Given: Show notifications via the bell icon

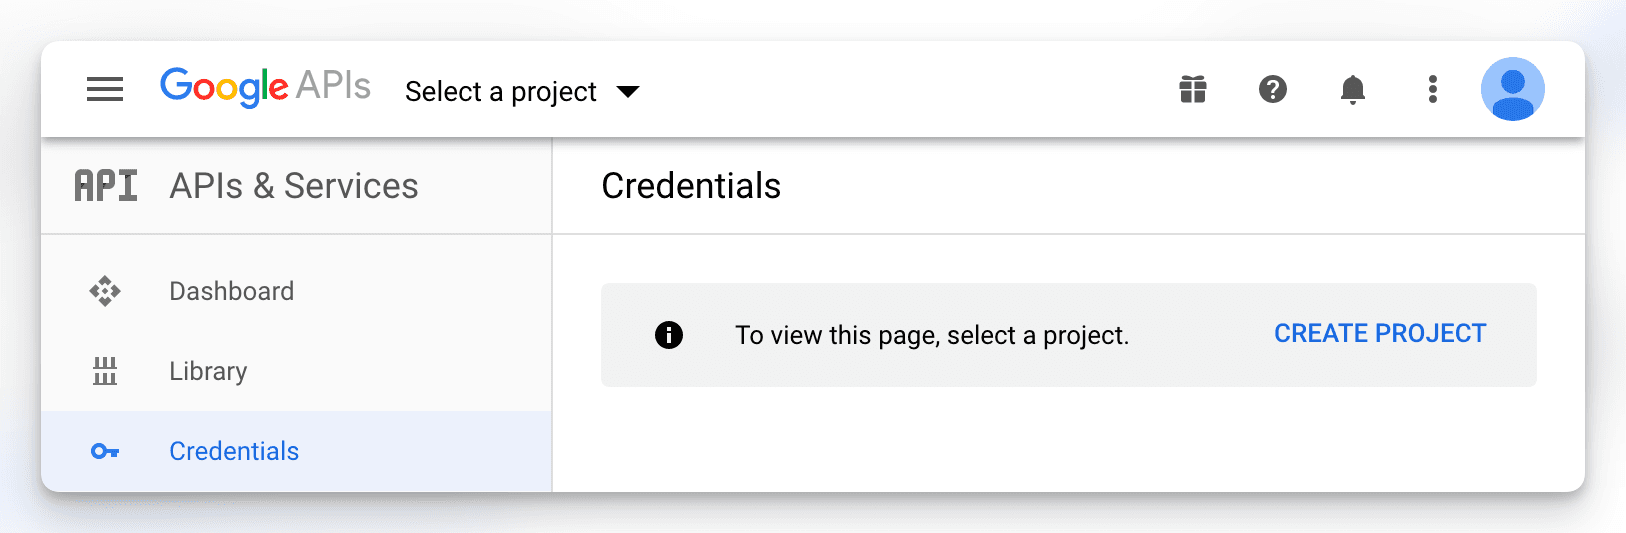Looking at the screenshot, I should coord(1352,90).
